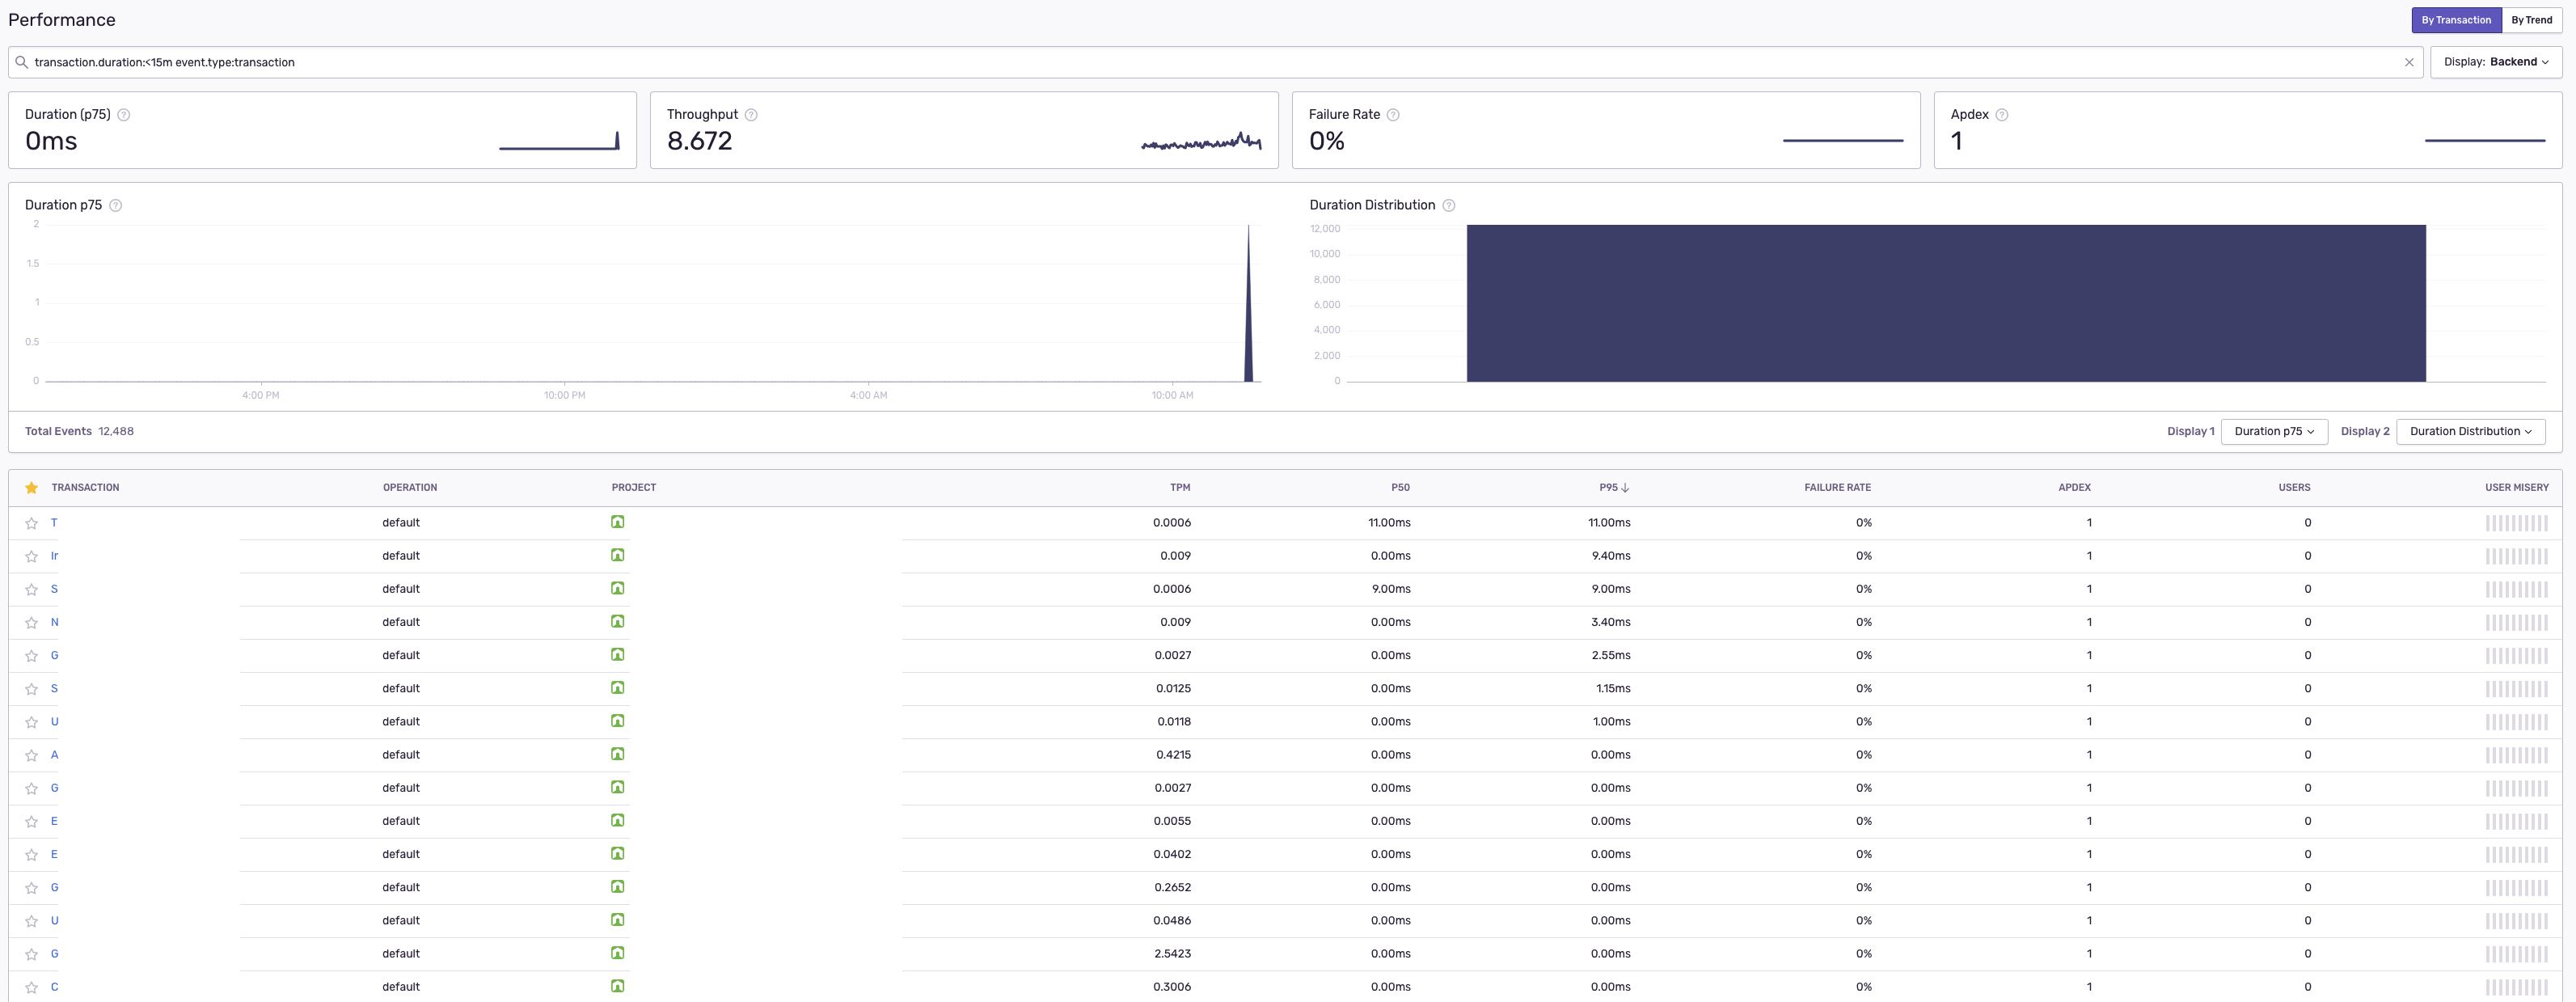2576x1002 pixels.
Task: Open help icon beside Throughput
Action: [x=751, y=115]
